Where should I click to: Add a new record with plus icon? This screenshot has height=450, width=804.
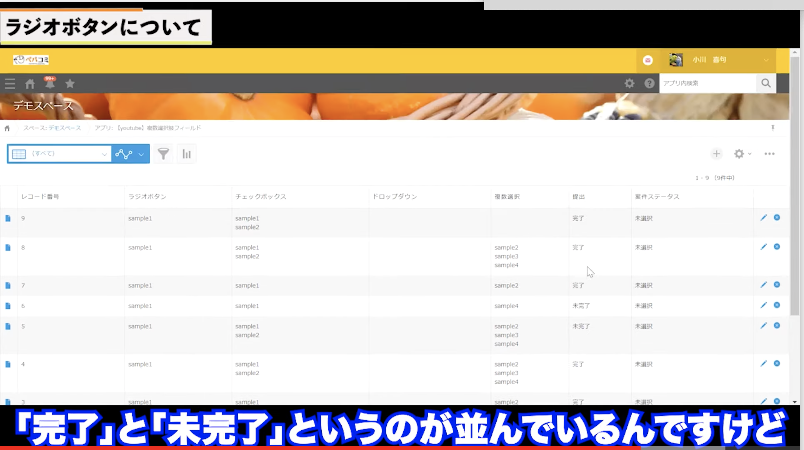coord(716,154)
